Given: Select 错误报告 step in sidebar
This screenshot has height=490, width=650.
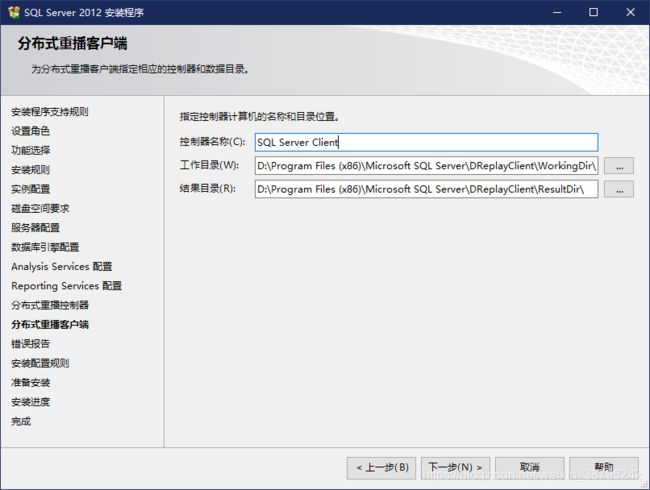Looking at the screenshot, I should pos(31,344).
